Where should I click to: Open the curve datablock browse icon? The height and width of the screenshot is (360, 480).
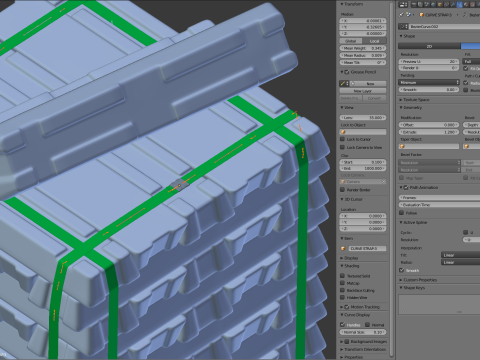(x=403, y=26)
